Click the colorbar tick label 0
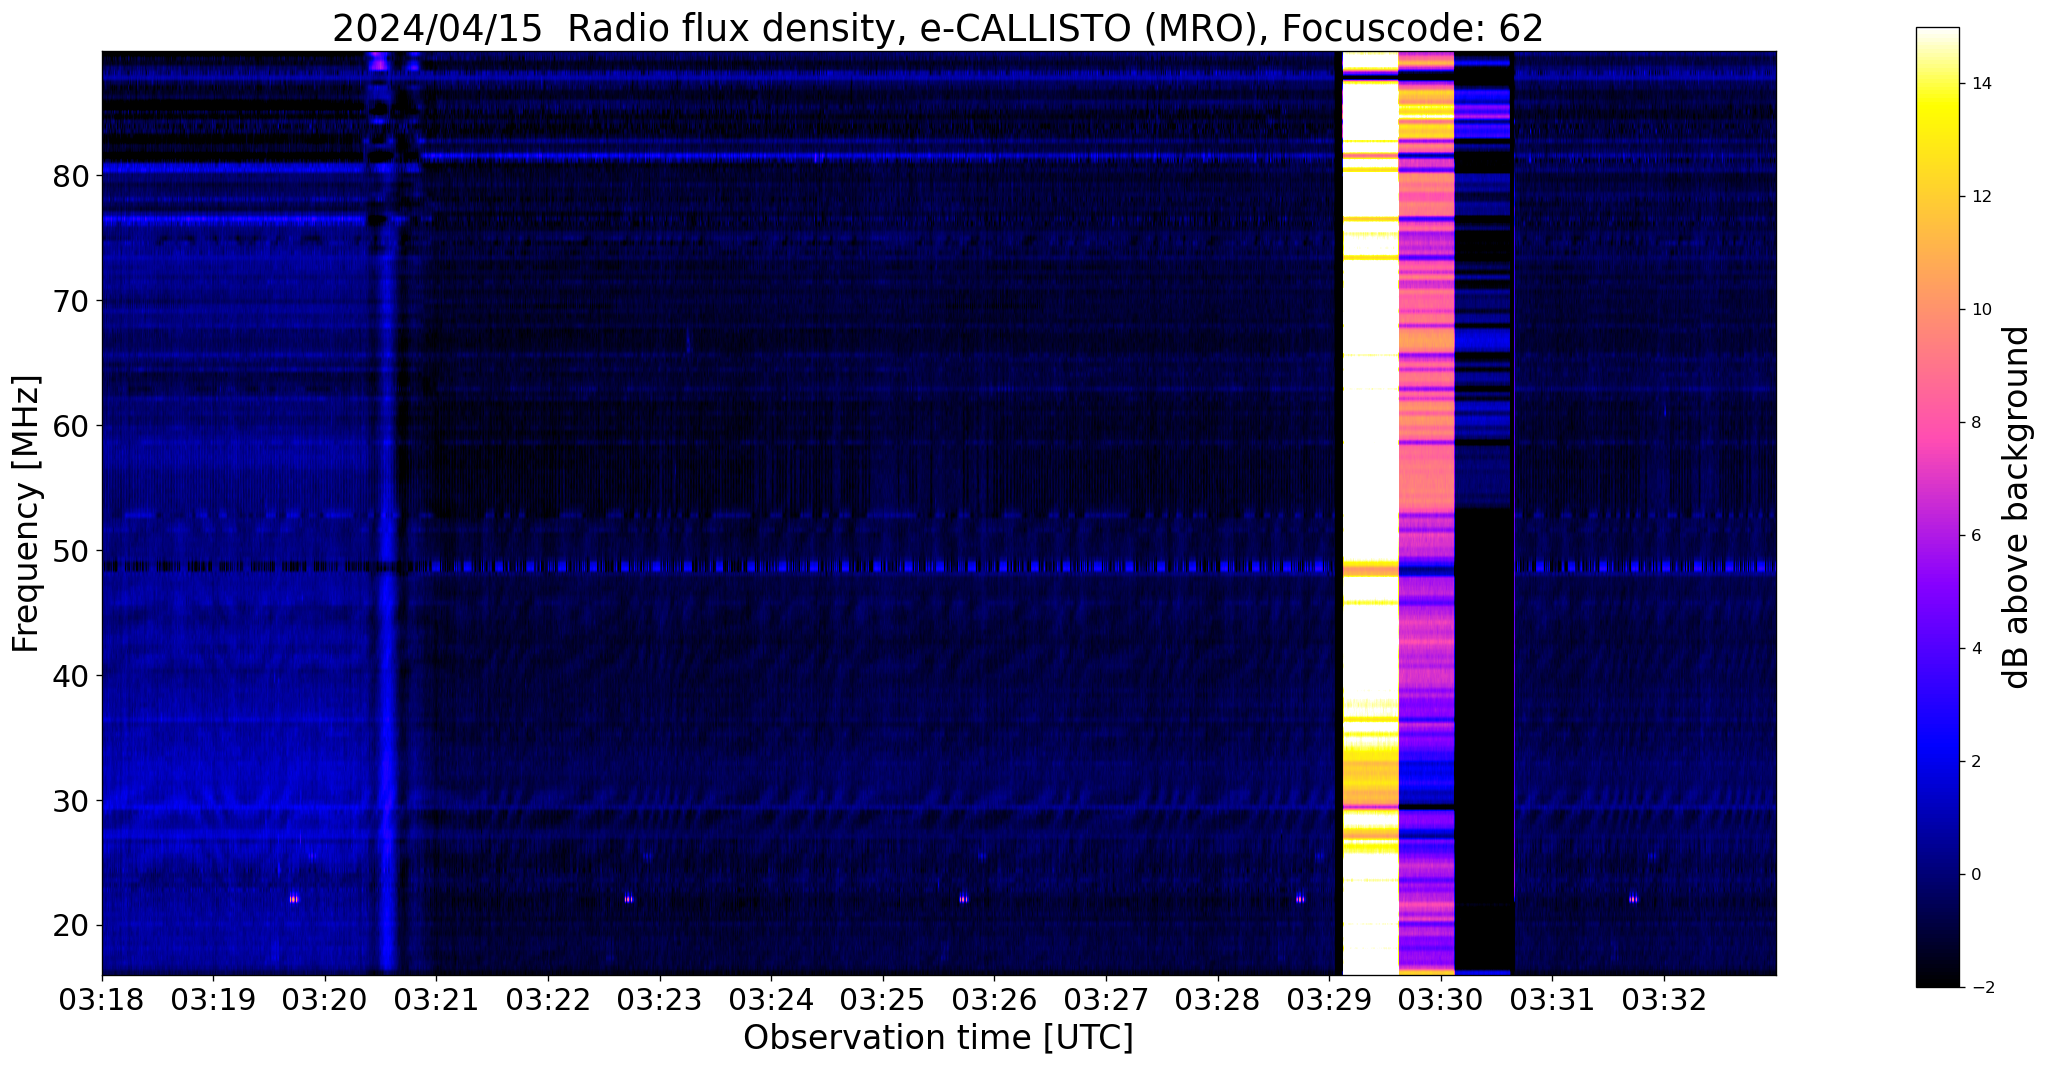2047x1067 pixels. [x=1975, y=875]
